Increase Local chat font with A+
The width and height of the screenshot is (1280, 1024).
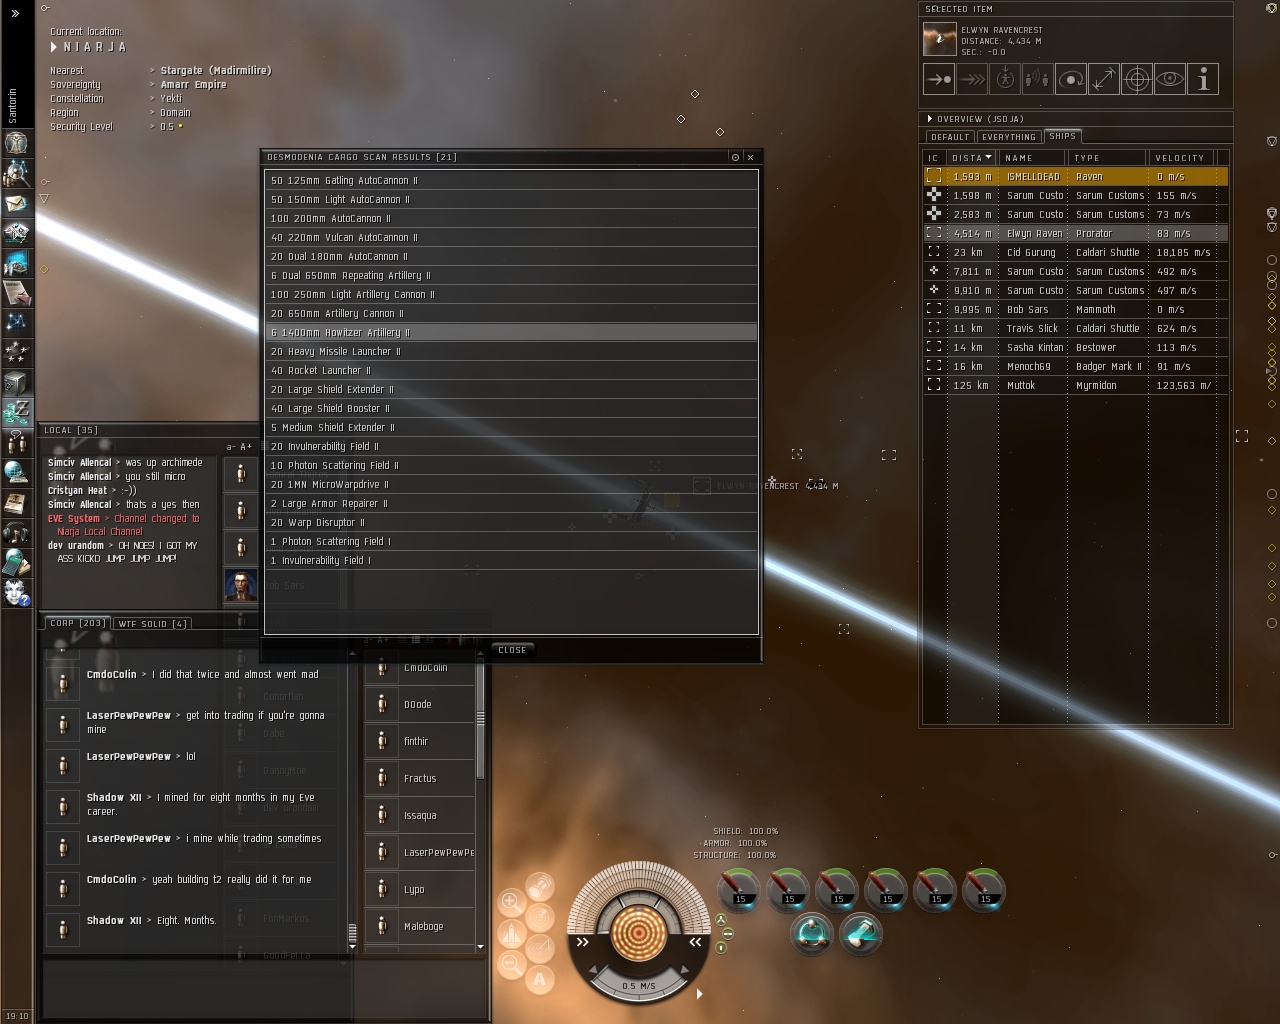[x=245, y=447]
